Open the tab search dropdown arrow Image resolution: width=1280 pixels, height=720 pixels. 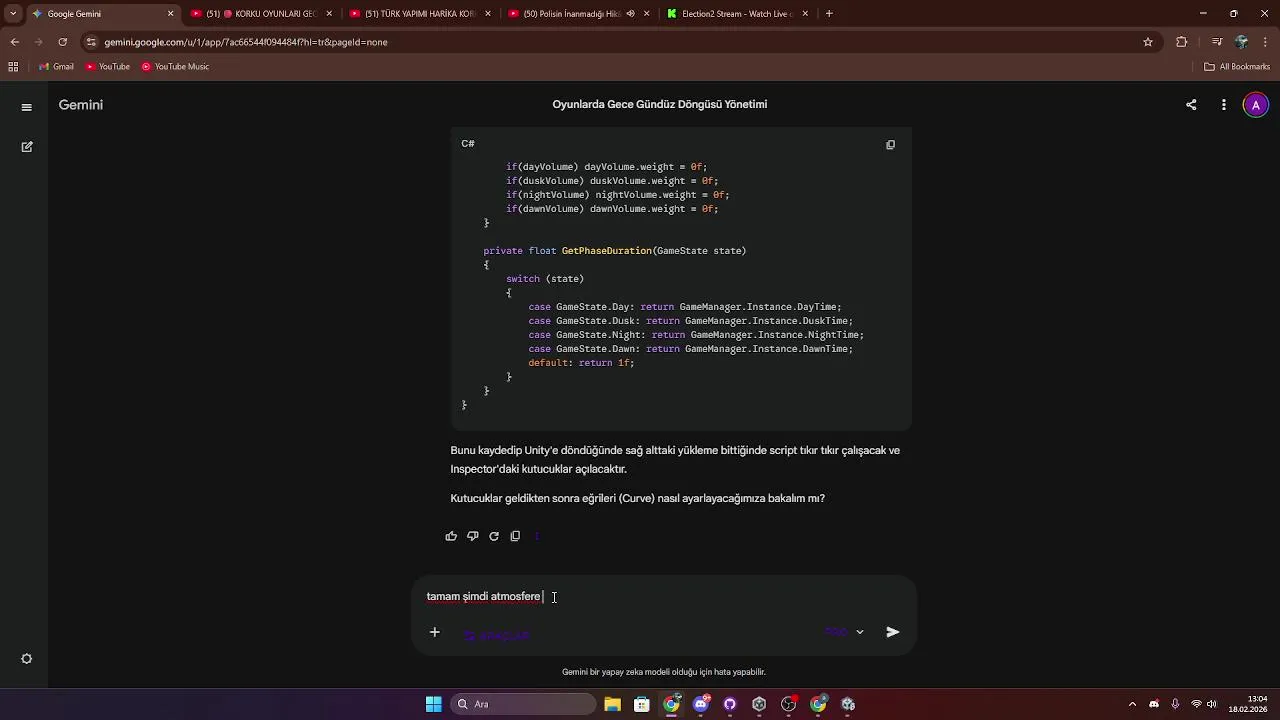pyautogui.click(x=13, y=14)
